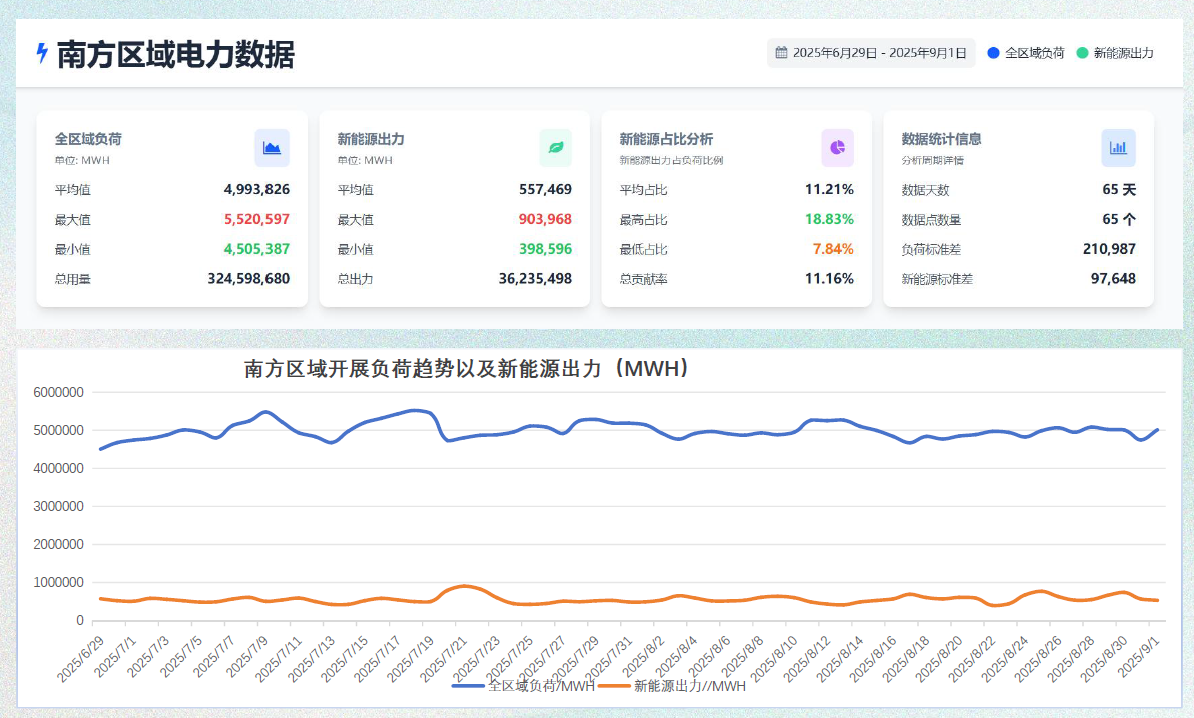Click the blue dot for 全区域负荷 legend
Viewport: 1194px width, 718px height.
click(x=993, y=53)
